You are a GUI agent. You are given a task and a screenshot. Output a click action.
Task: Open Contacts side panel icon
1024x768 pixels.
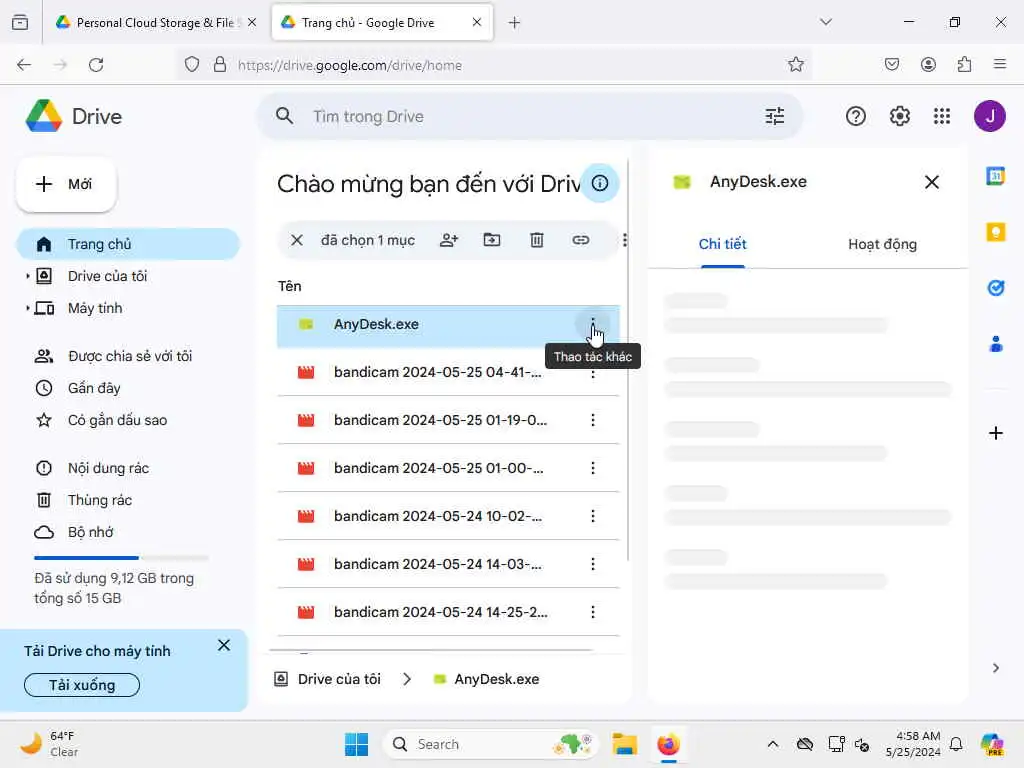(x=995, y=344)
